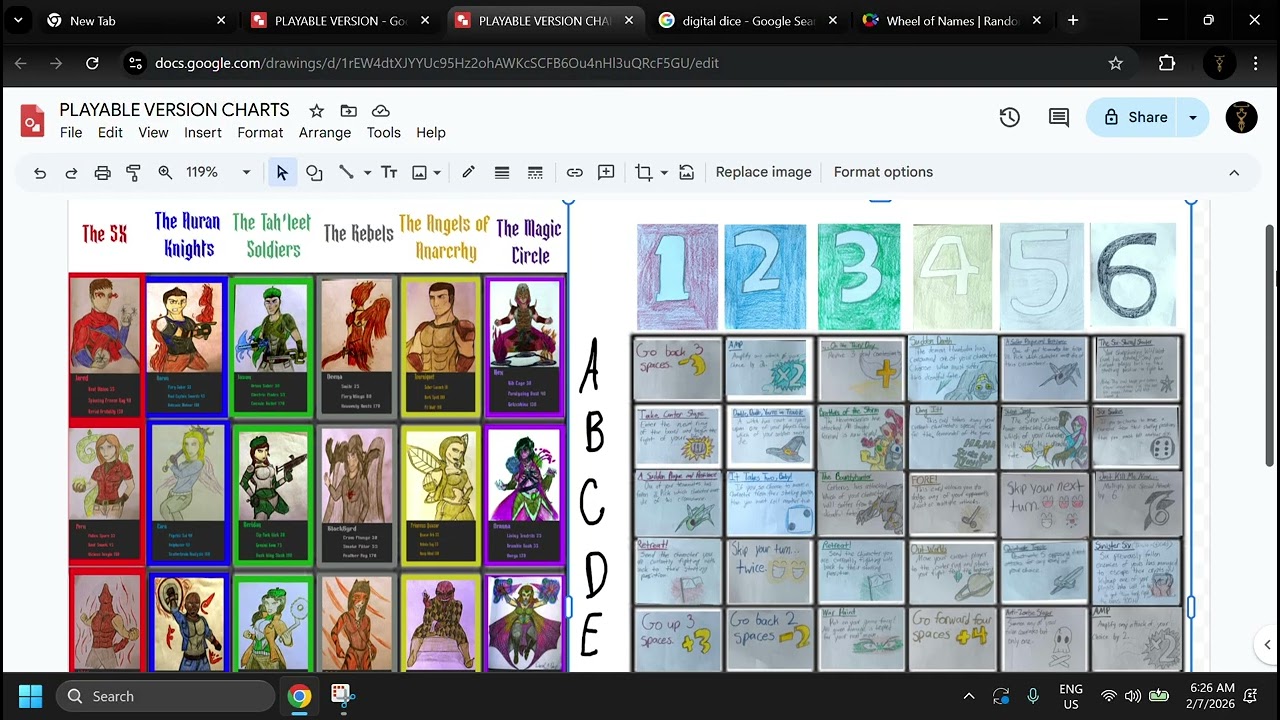Open the Border weight options

pyautogui.click(x=502, y=173)
